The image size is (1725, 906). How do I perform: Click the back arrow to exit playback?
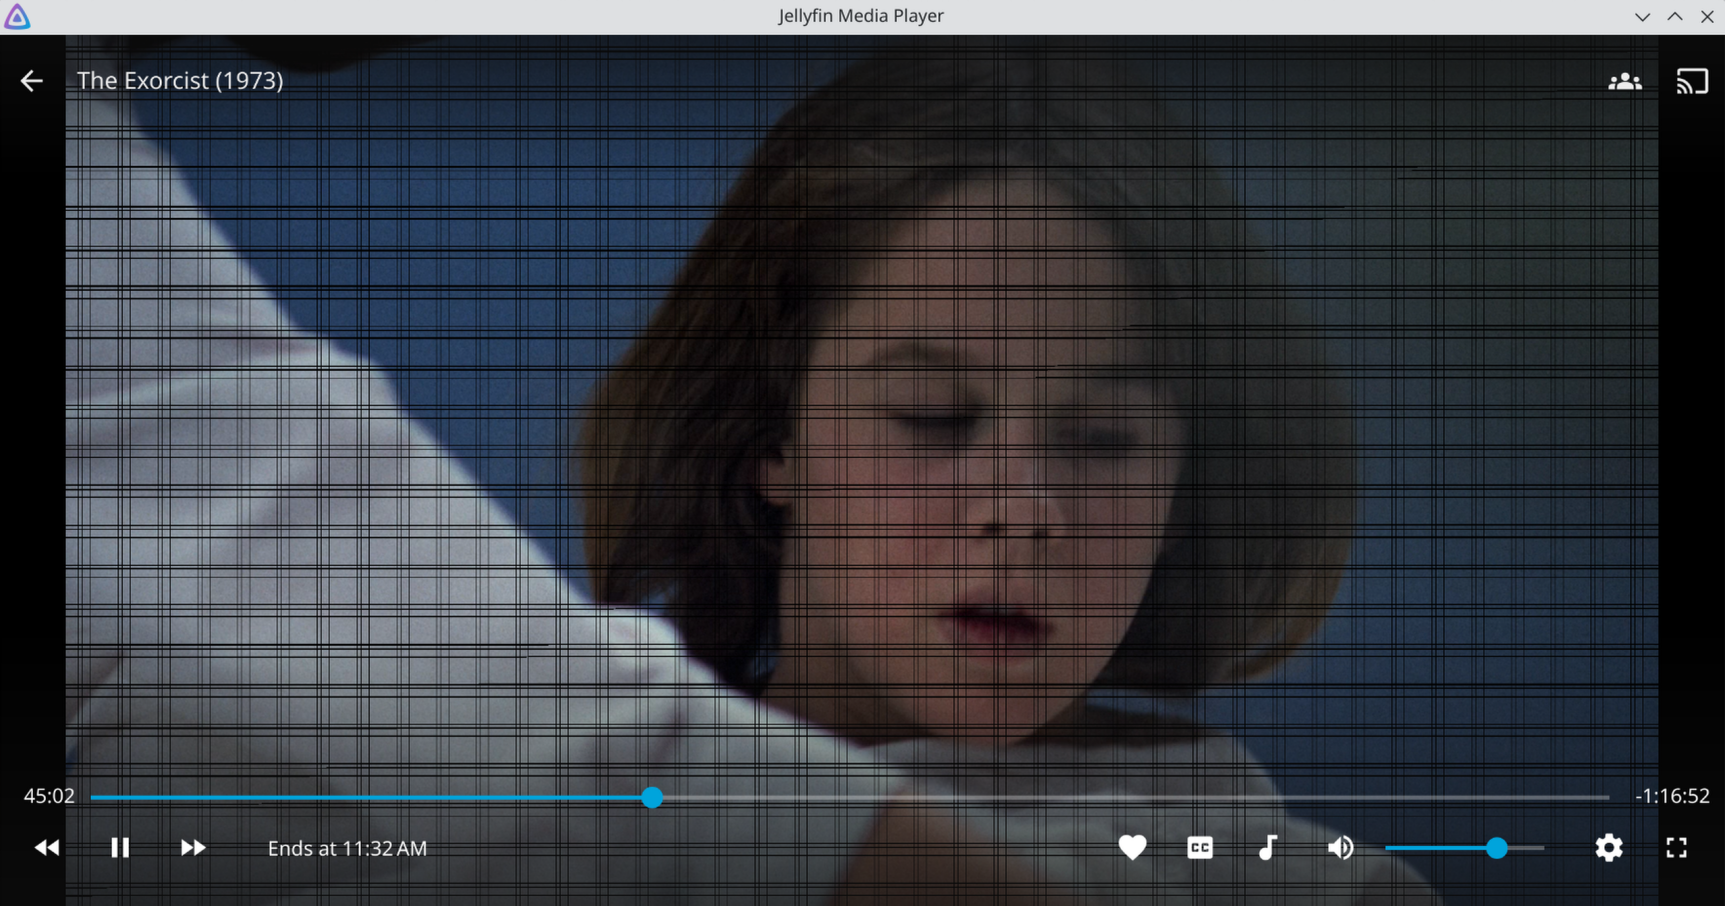pos(32,81)
